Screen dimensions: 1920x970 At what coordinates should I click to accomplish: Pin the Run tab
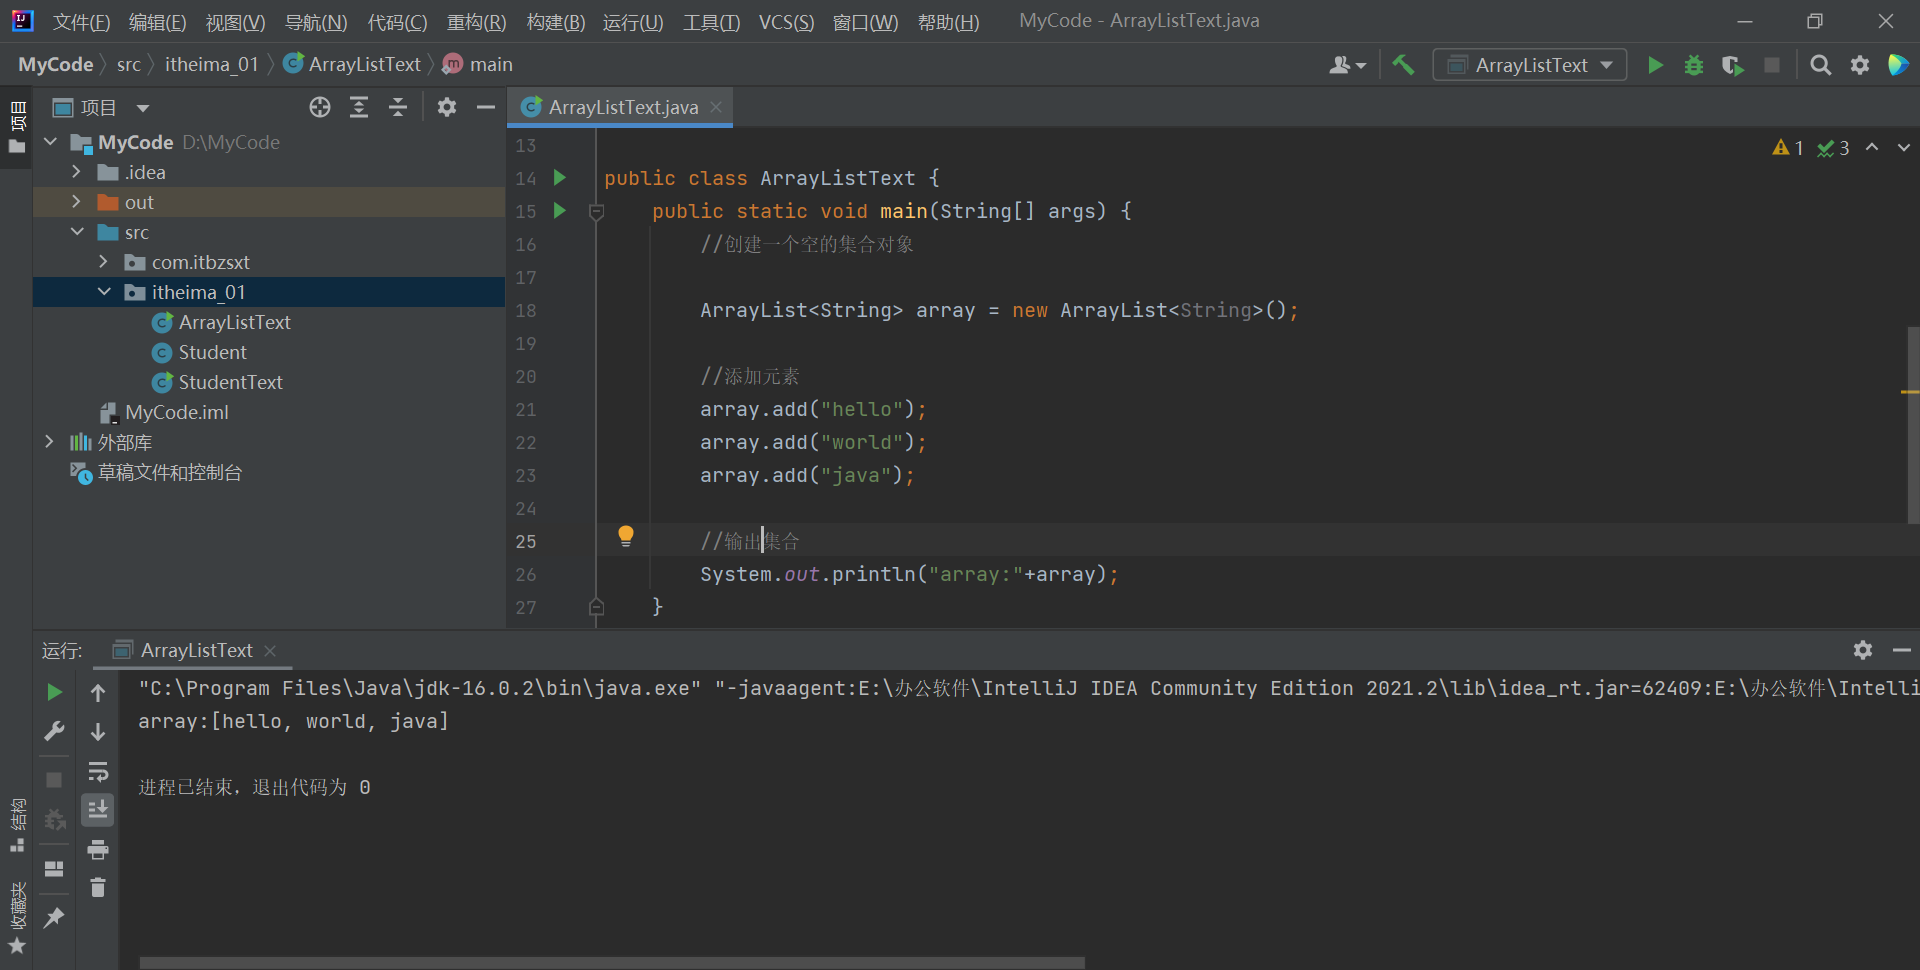(x=54, y=917)
